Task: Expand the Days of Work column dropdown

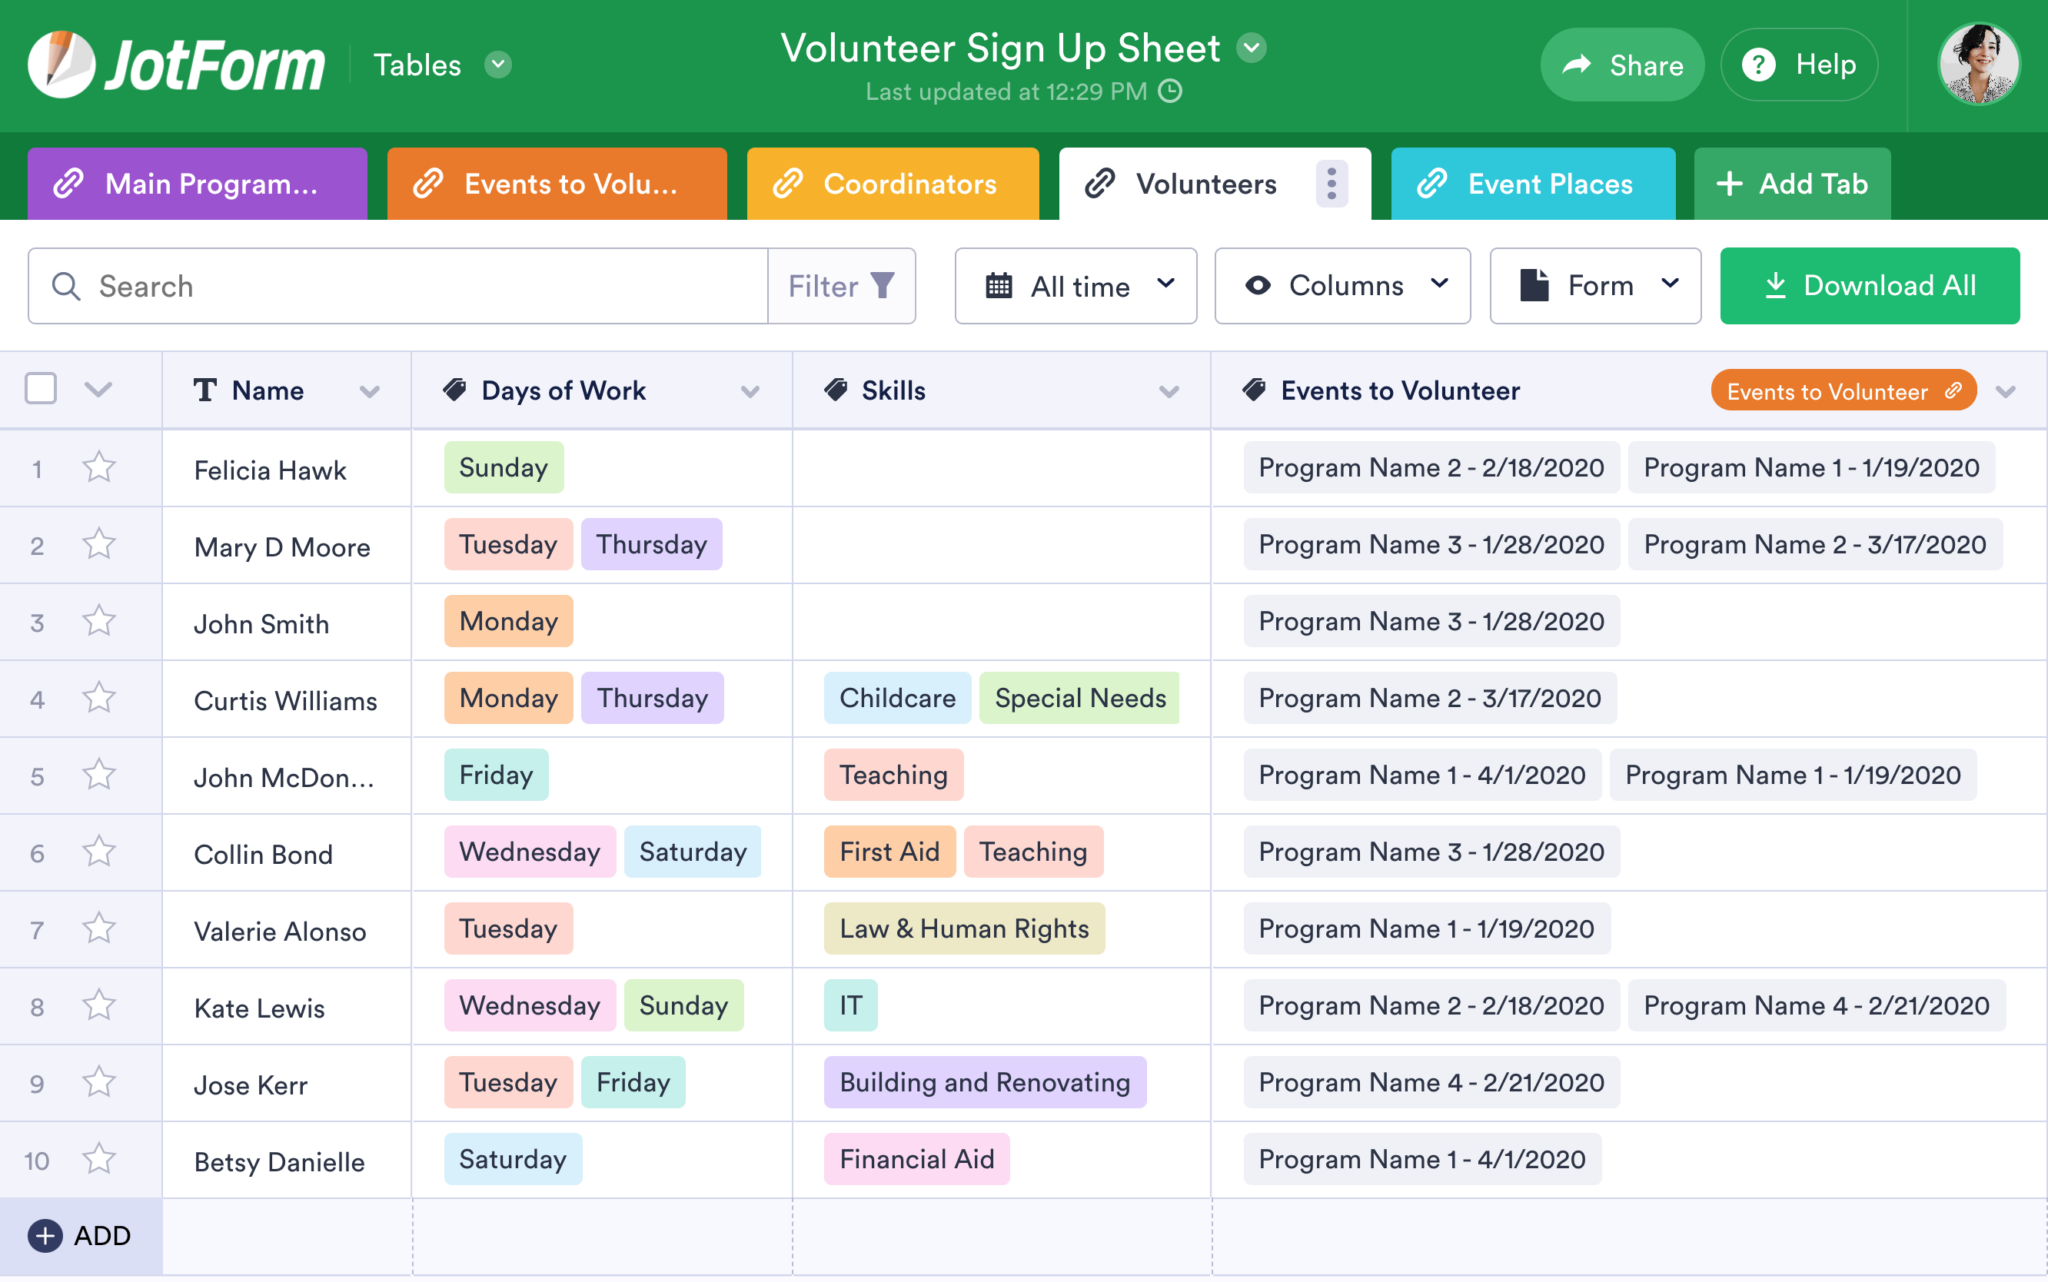Action: pyautogui.click(x=751, y=391)
